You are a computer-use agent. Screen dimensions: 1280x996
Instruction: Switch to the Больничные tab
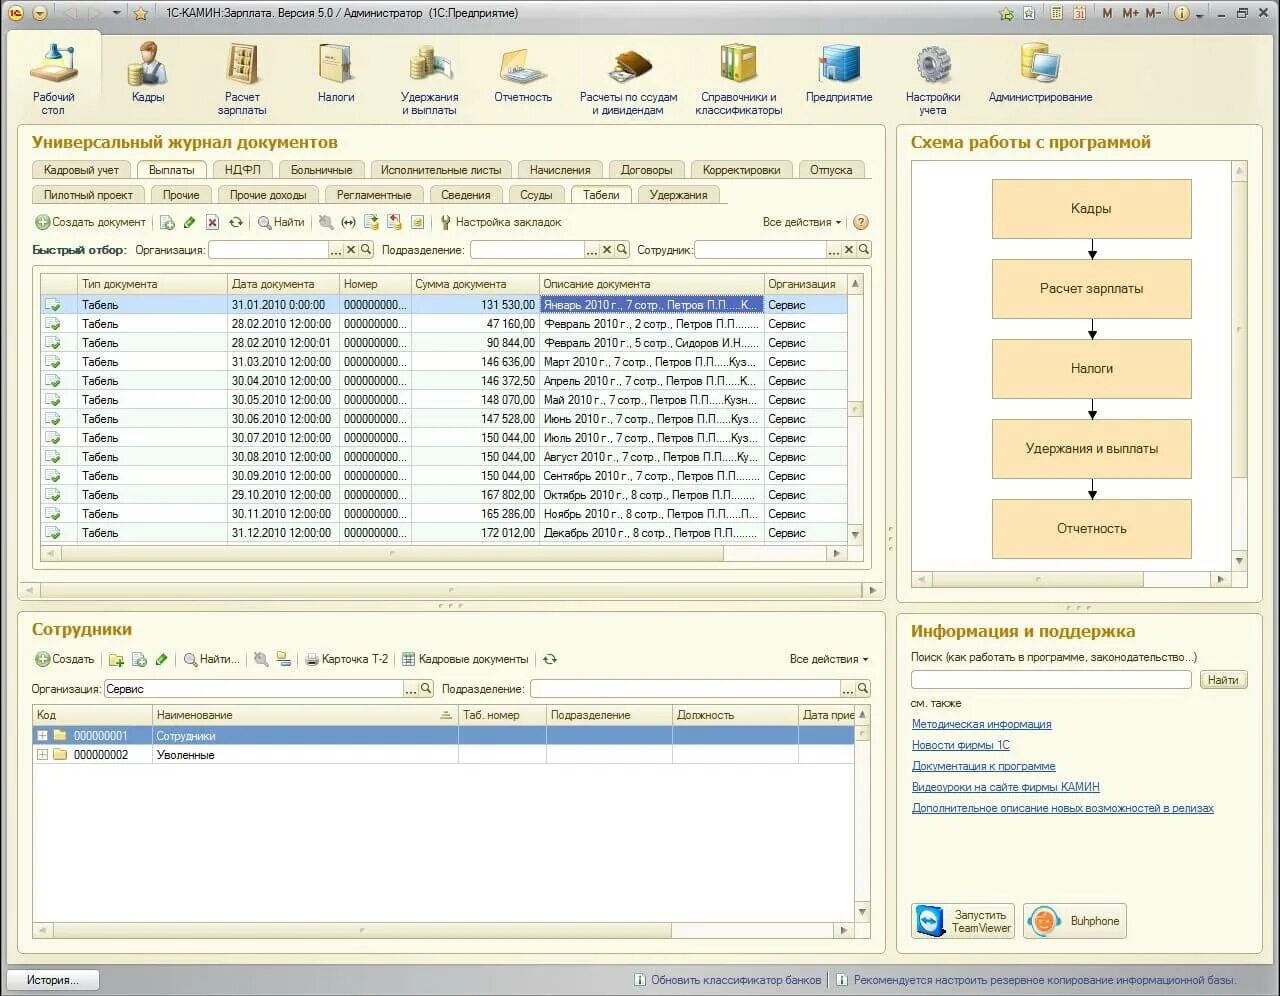pyautogui.click(x=322, y=170)
